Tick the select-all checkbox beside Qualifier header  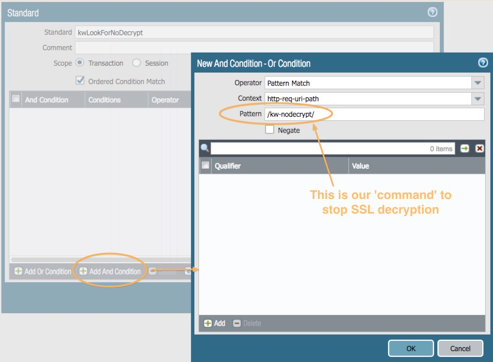205,165
